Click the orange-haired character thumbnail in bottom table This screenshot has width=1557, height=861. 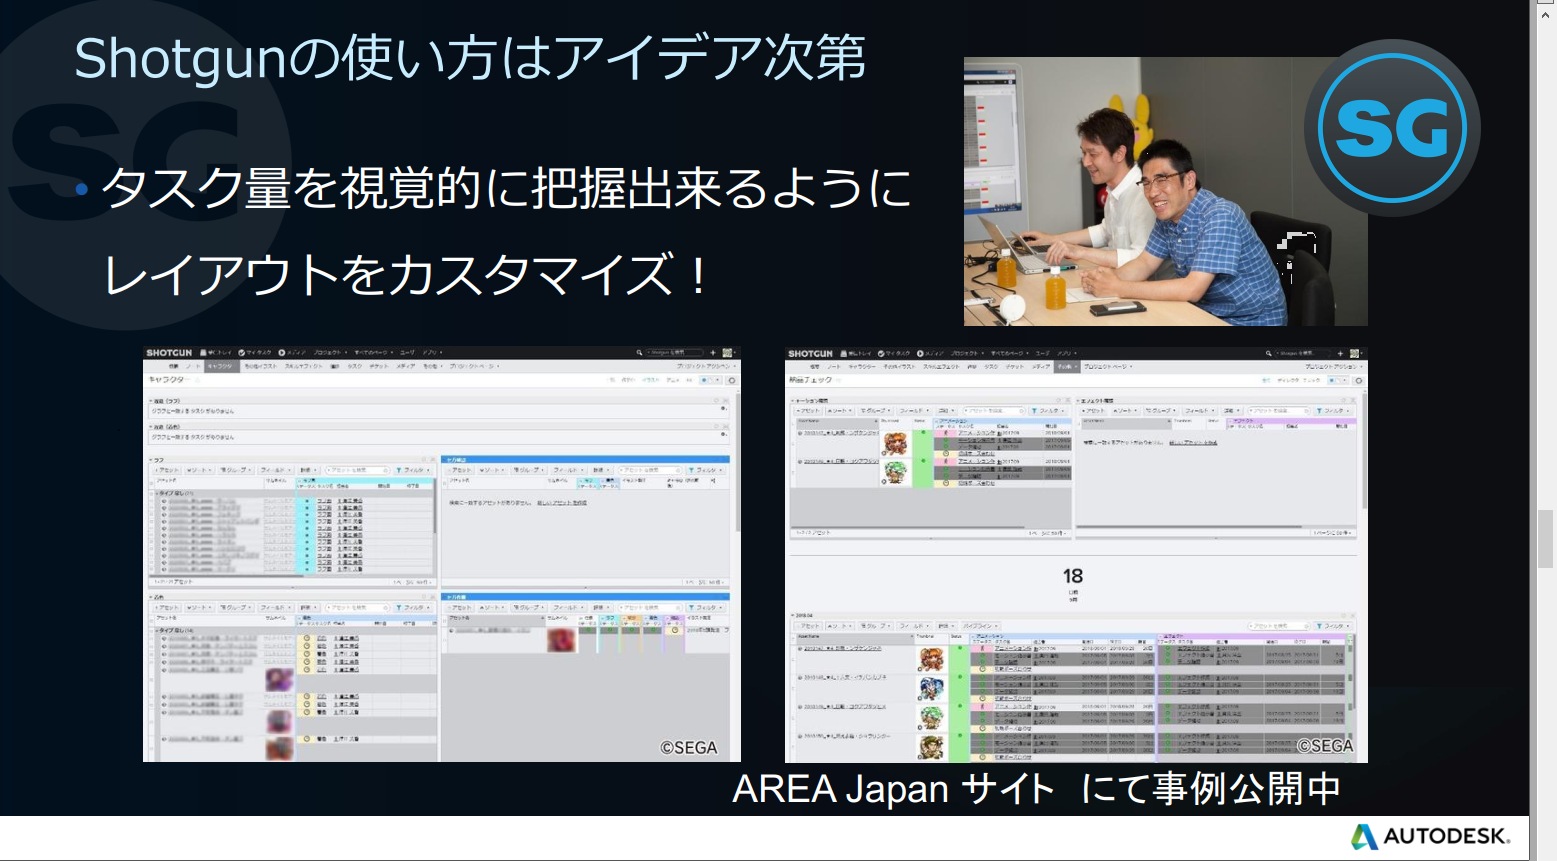pyautogui.click(x=932, y=659)
